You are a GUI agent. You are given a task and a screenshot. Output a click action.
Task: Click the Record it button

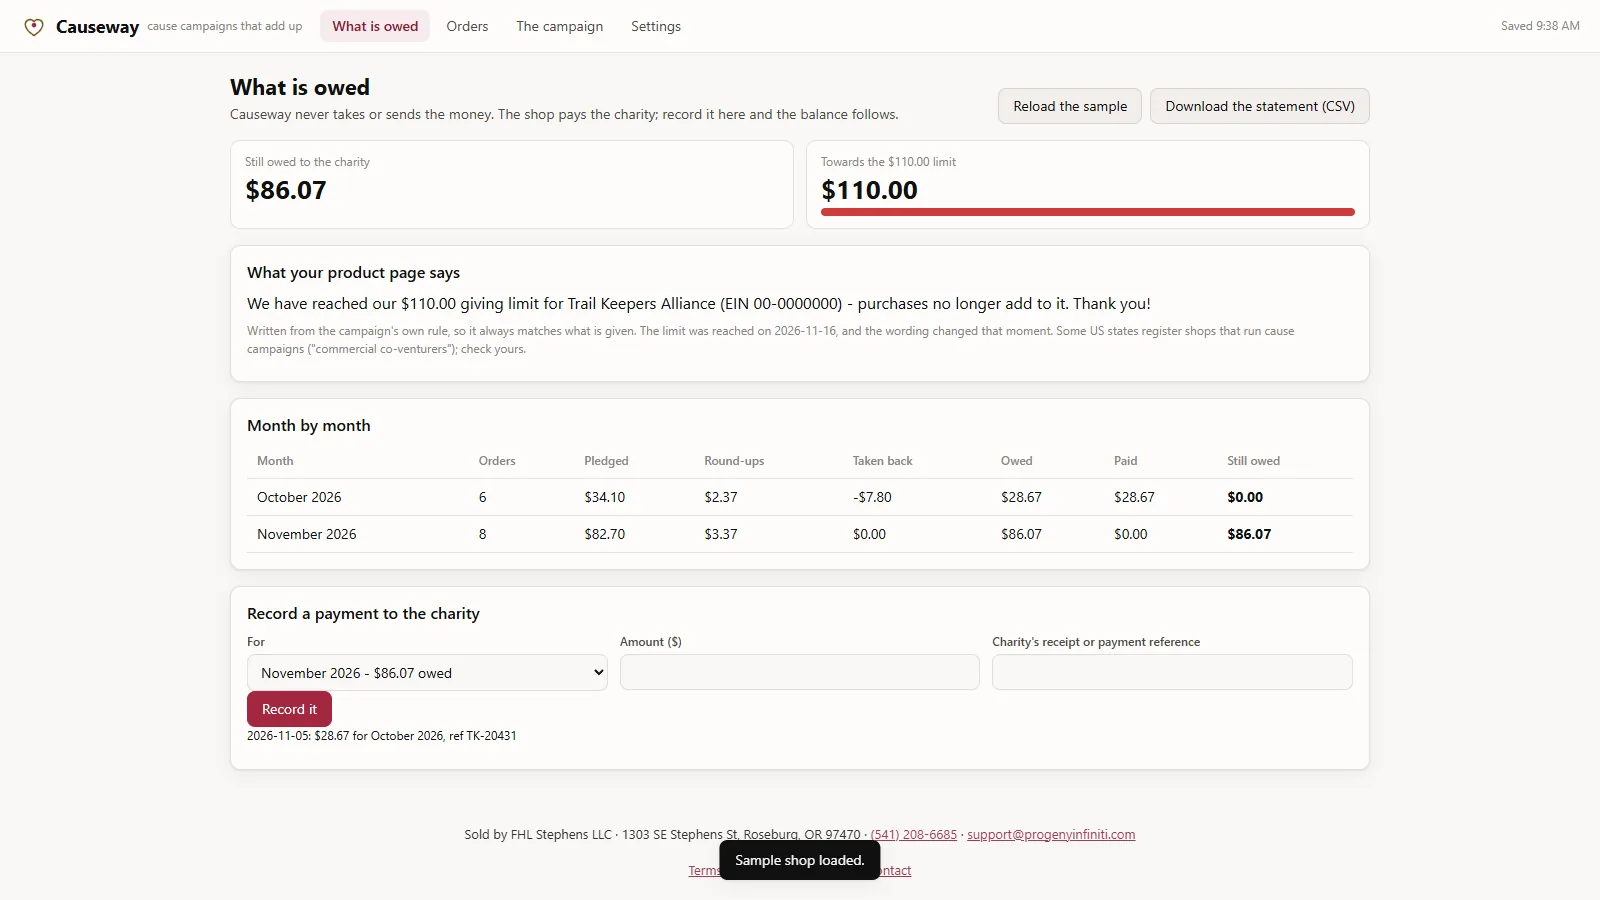[x=289, y=709]
